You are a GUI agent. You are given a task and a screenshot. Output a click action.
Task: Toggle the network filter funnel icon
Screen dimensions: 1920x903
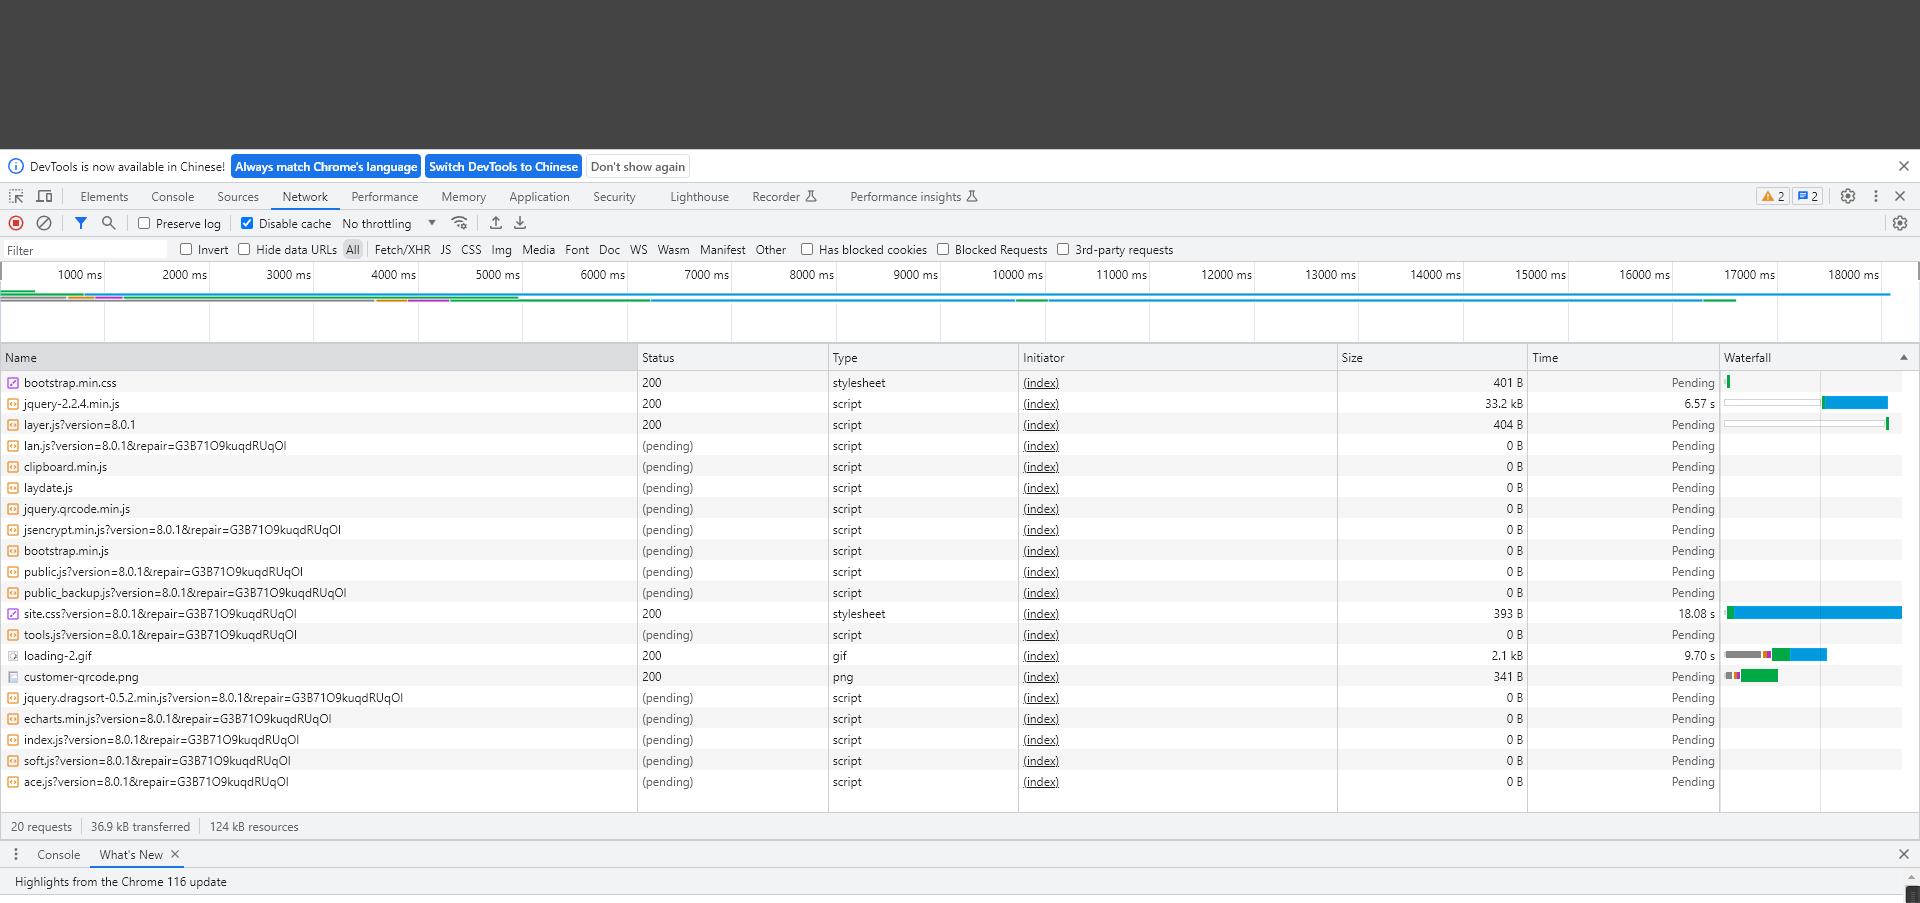(x=81, y=223)
